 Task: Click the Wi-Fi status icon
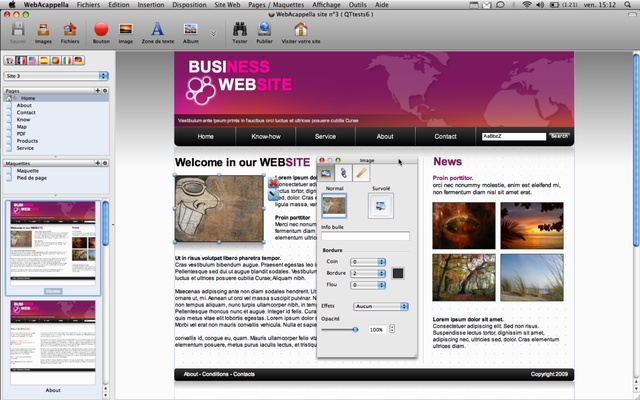(527, 5)
